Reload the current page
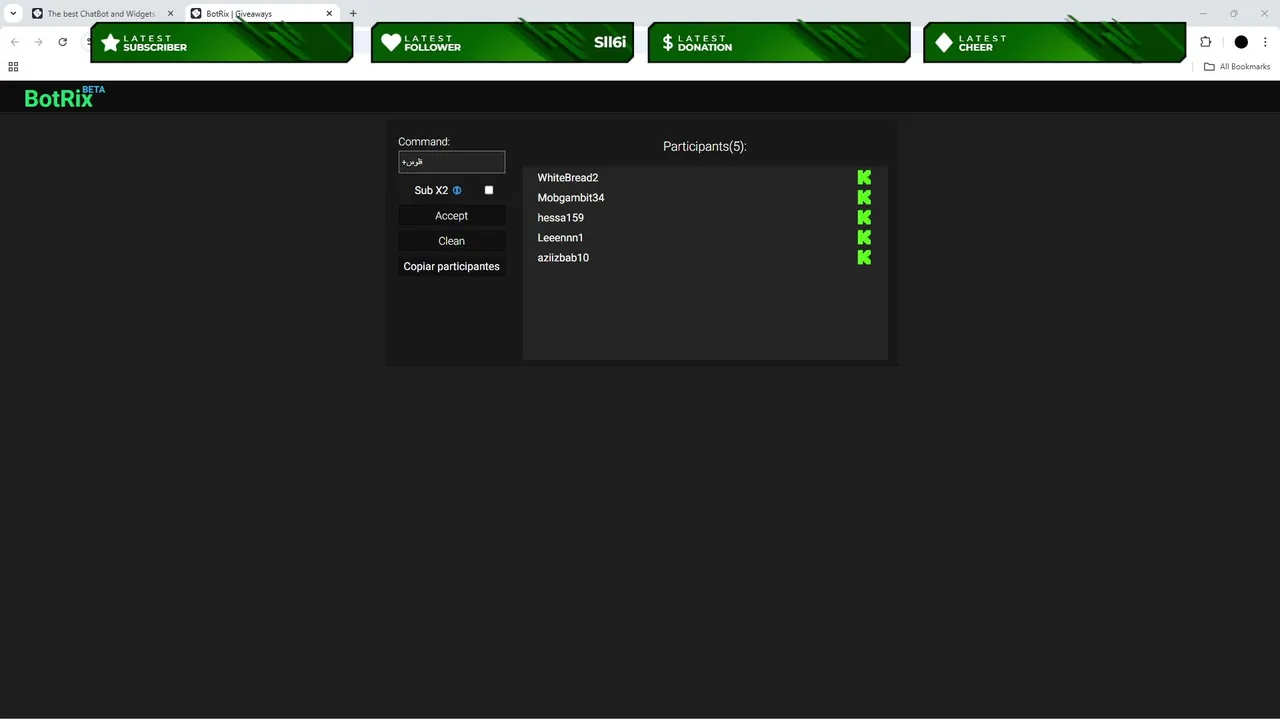This screenshot has width=1280, height=720. pyautogui.click(x=62, y=42)
